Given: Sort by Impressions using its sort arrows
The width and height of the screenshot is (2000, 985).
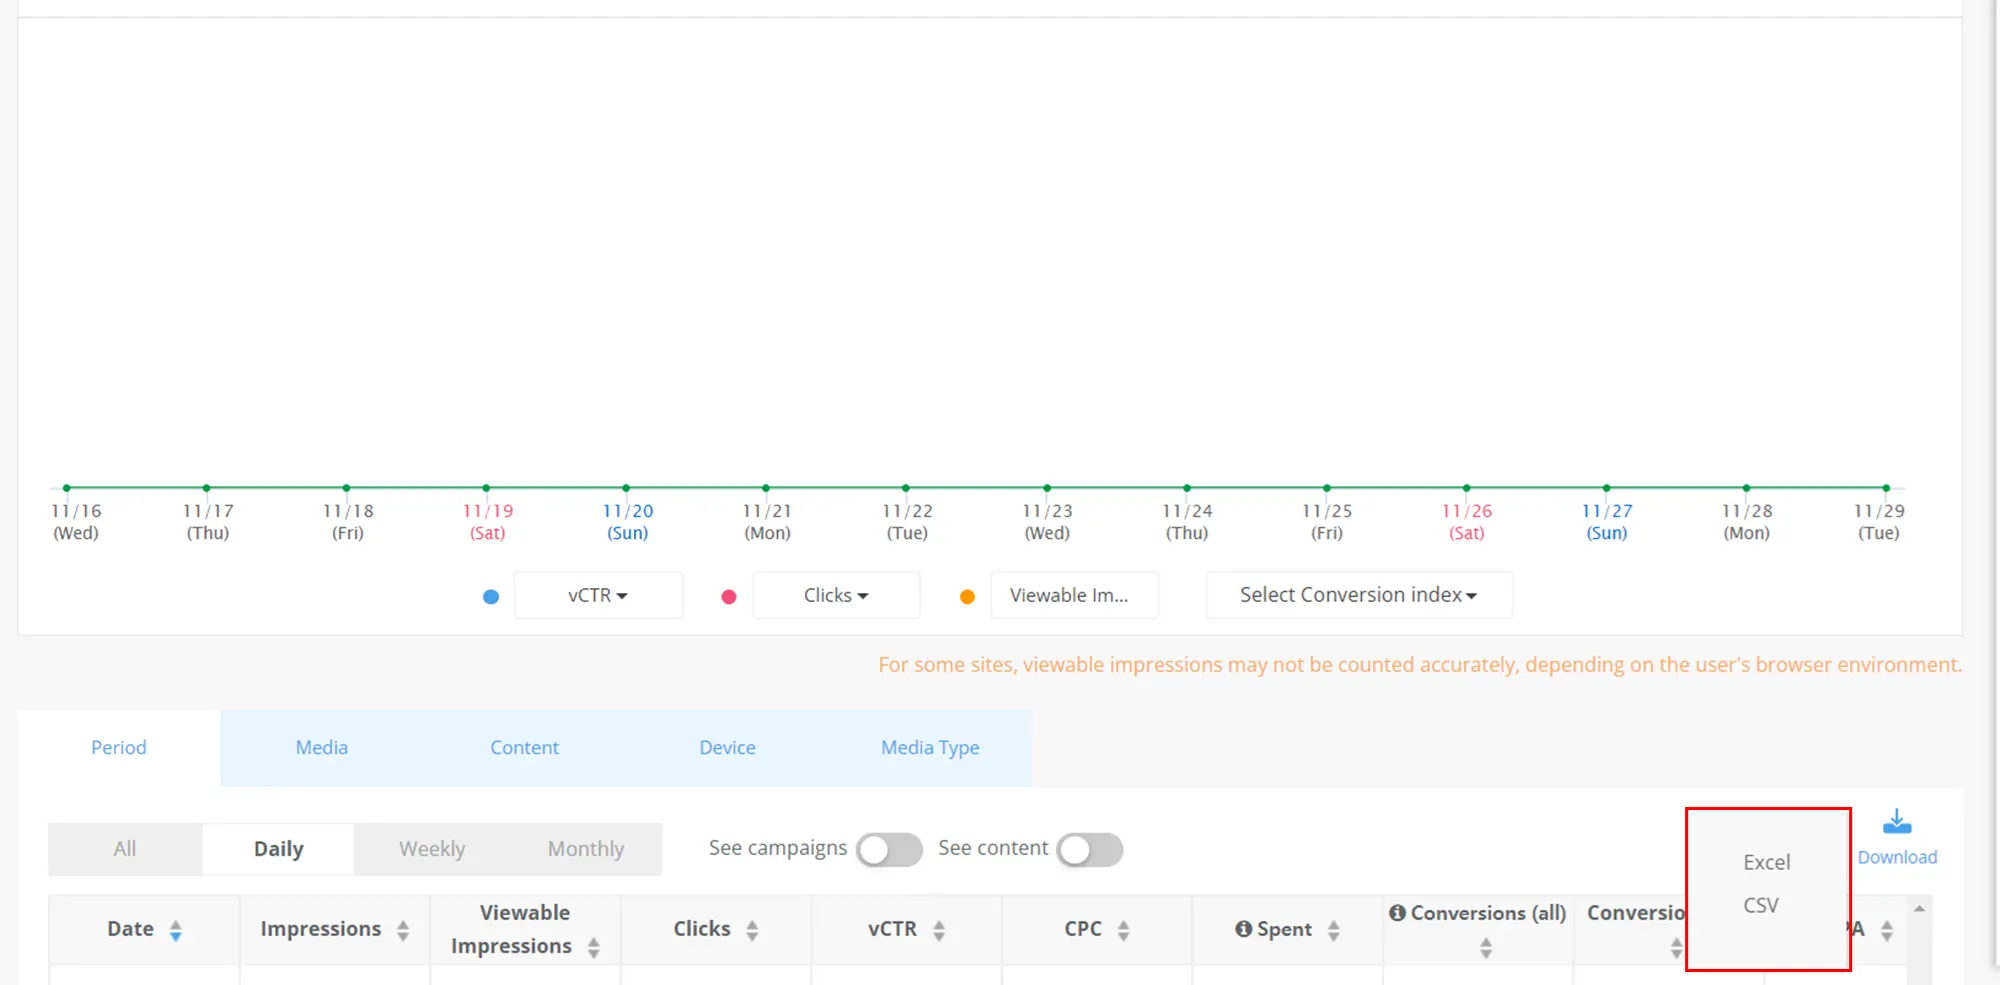Looking at the screenshot, I should pos(403,931).
